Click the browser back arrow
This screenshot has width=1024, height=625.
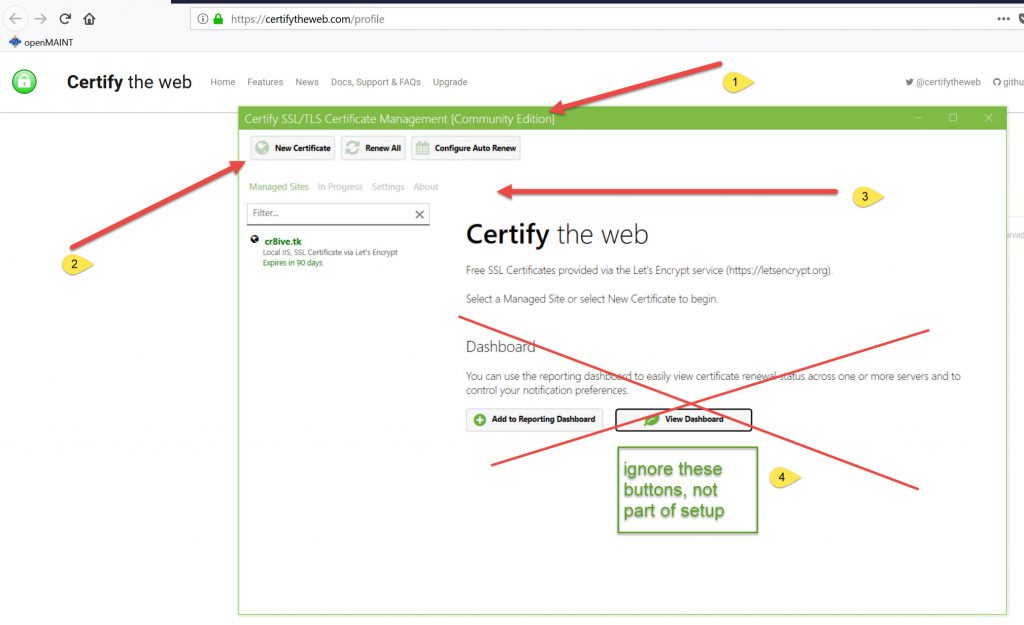(15, 19)
